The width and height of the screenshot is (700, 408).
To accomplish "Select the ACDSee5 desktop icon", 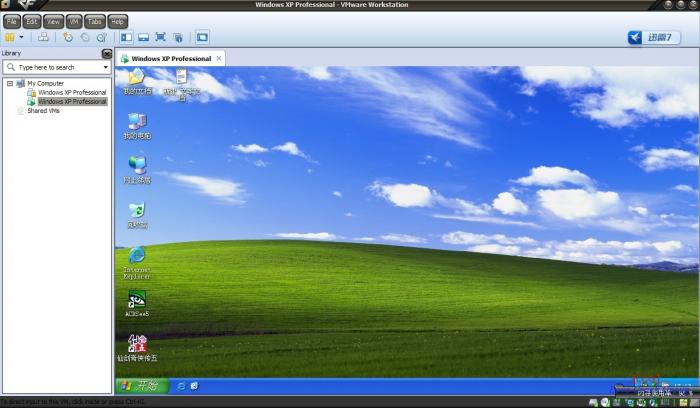I will click(137, 304).
